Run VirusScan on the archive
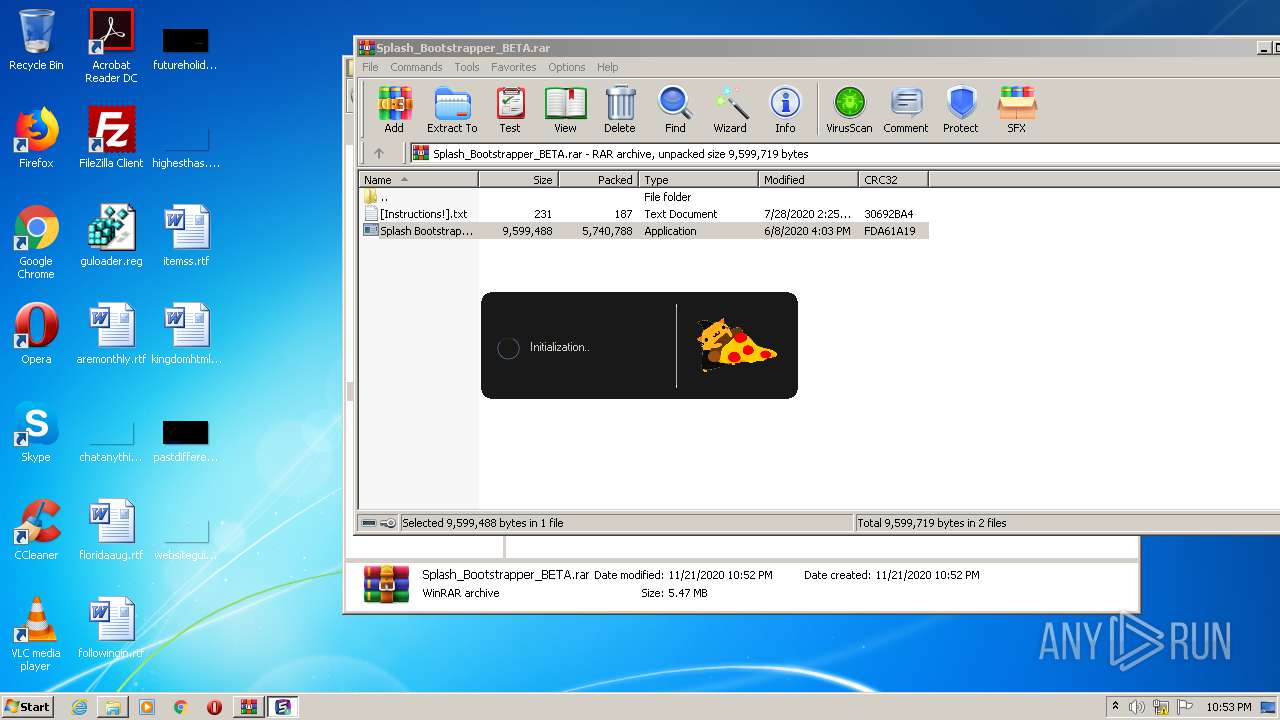Viewport: 1280px width, 720px height. click(x=849, y=110)
